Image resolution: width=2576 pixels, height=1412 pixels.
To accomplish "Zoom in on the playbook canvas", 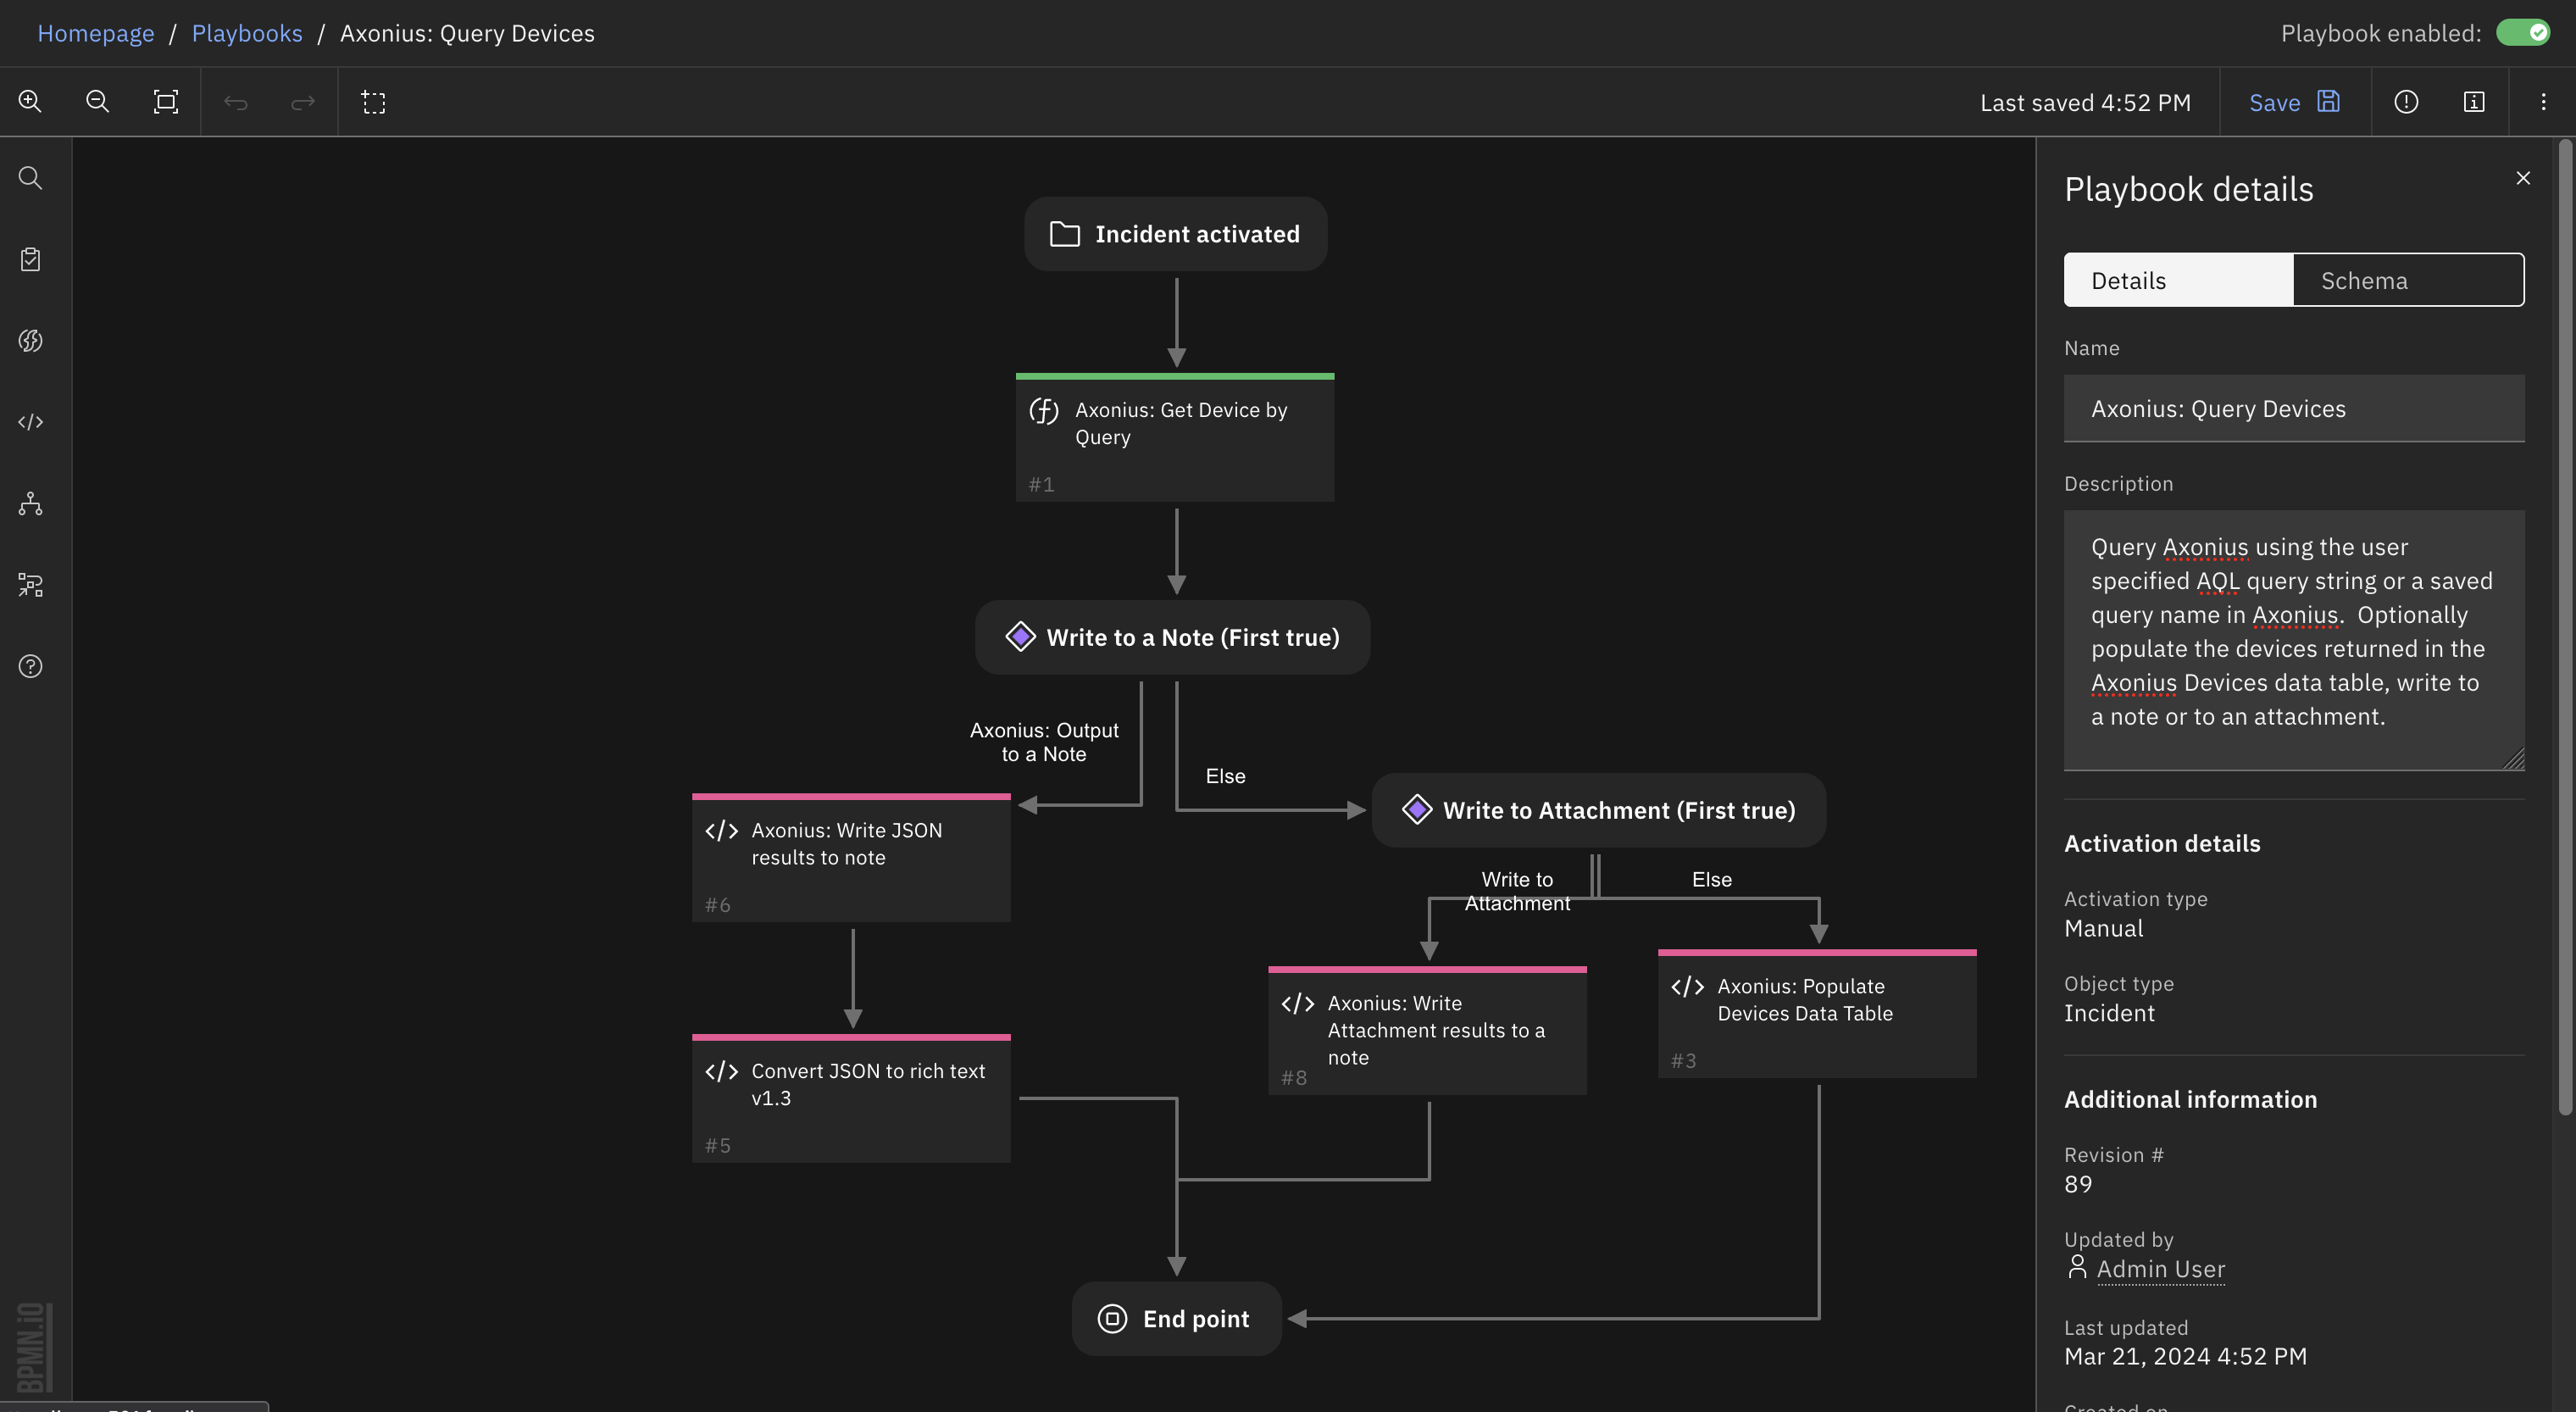I will click(30, 101).
